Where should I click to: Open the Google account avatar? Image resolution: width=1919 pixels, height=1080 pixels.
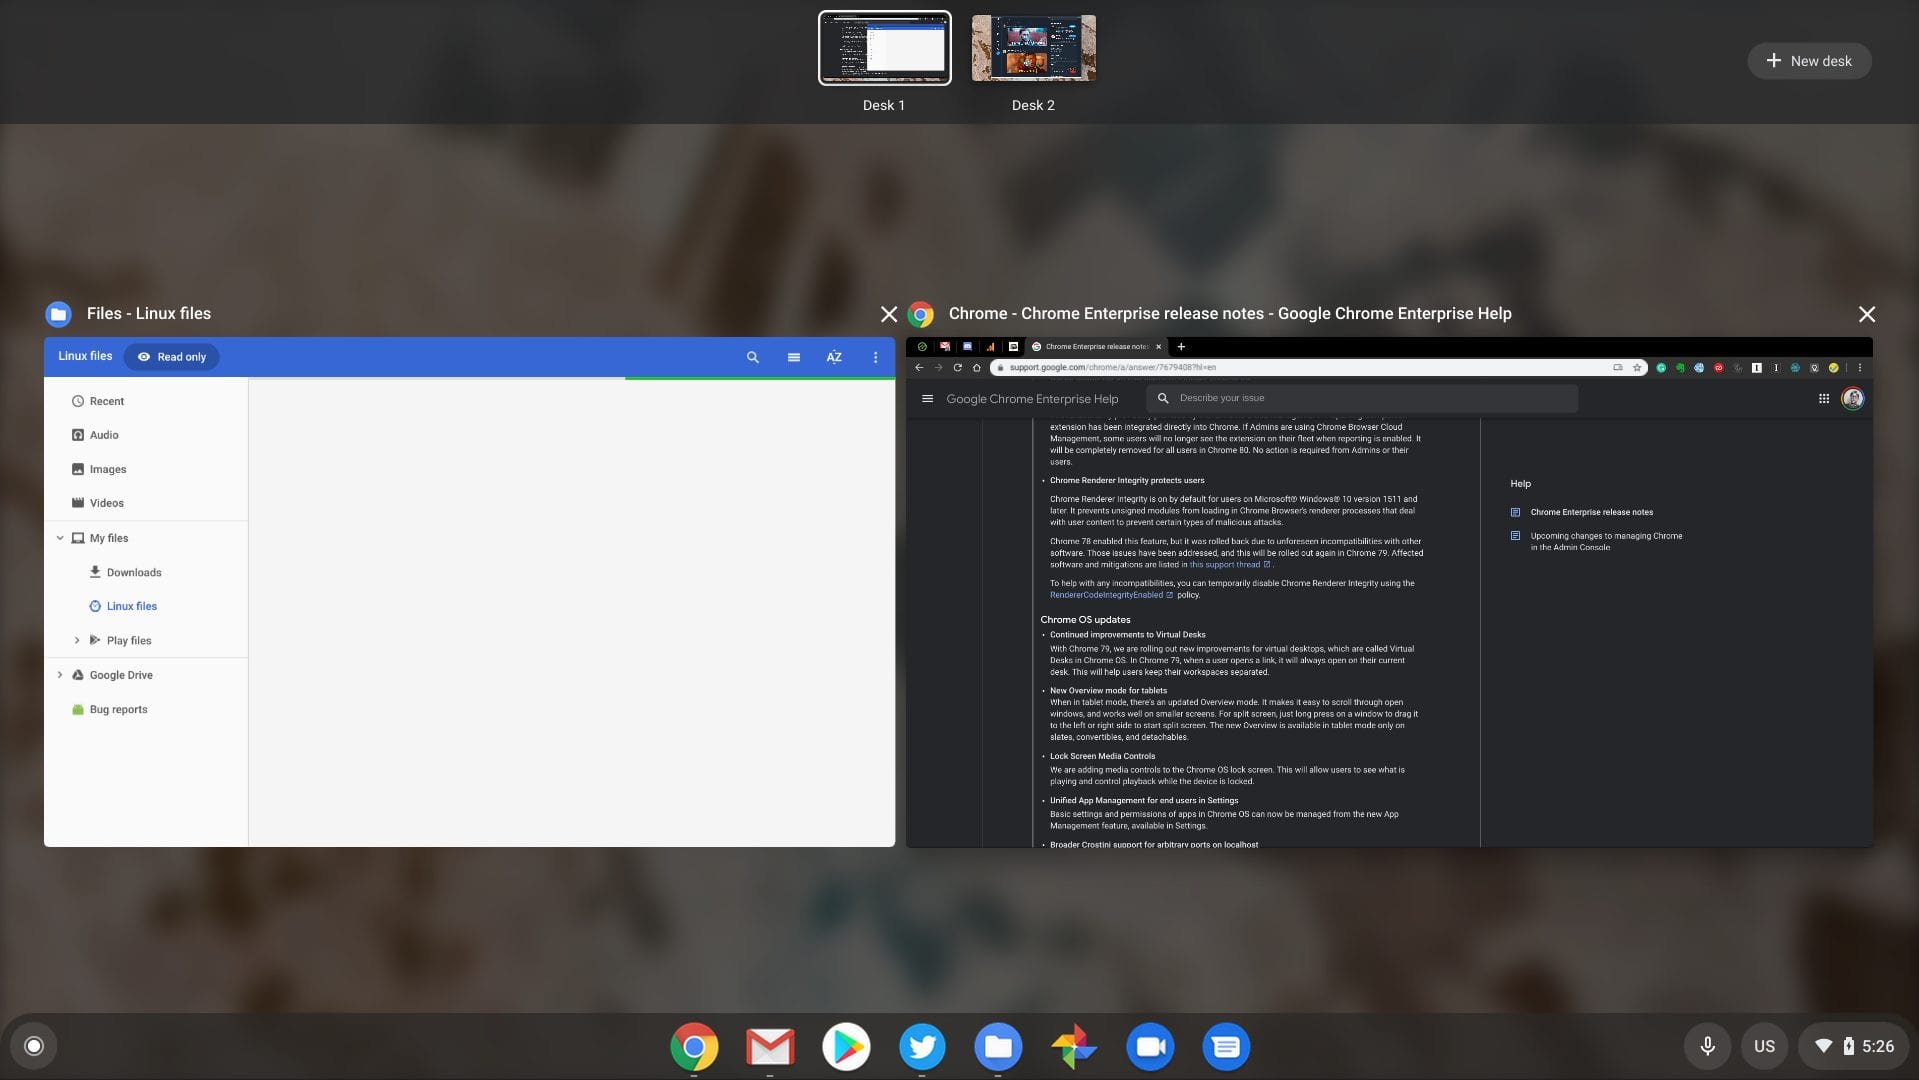coord(1852,398)
